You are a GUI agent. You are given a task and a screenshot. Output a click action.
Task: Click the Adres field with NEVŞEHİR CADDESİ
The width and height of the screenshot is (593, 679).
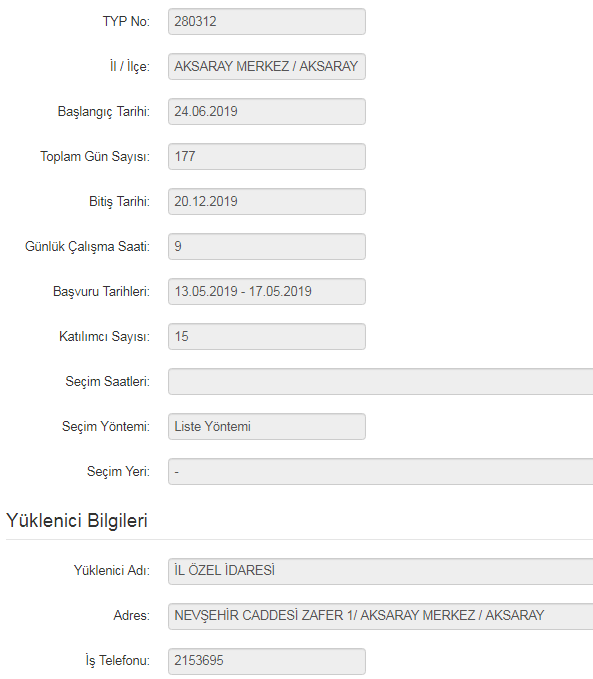click(x=380, y=617)
